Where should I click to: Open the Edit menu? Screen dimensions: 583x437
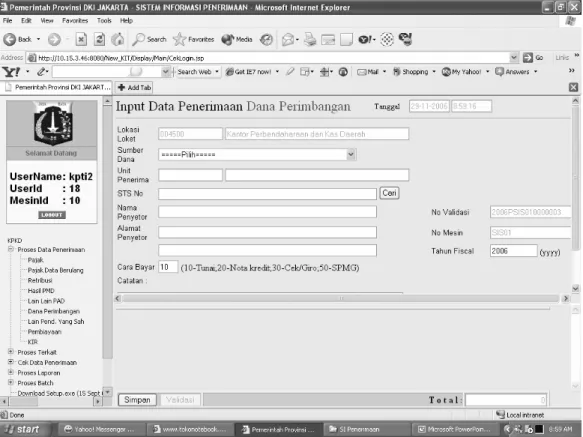[26, 20]
